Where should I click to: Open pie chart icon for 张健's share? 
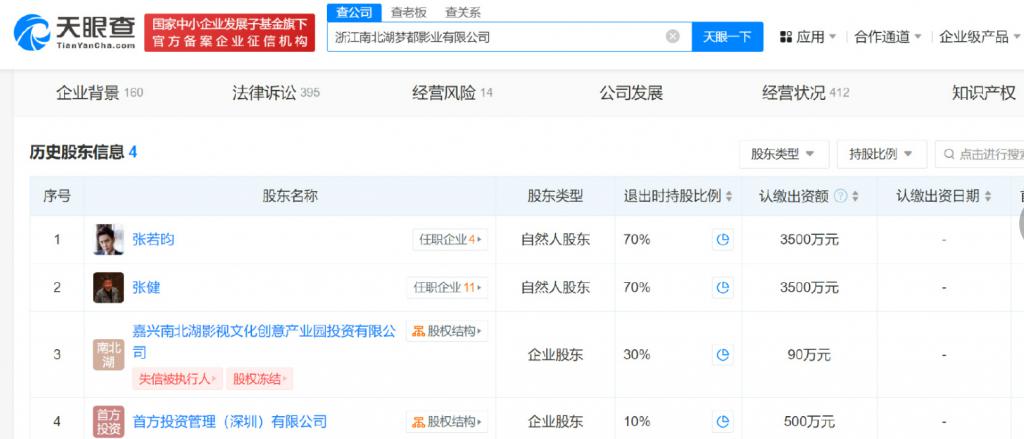coord(722,287)
